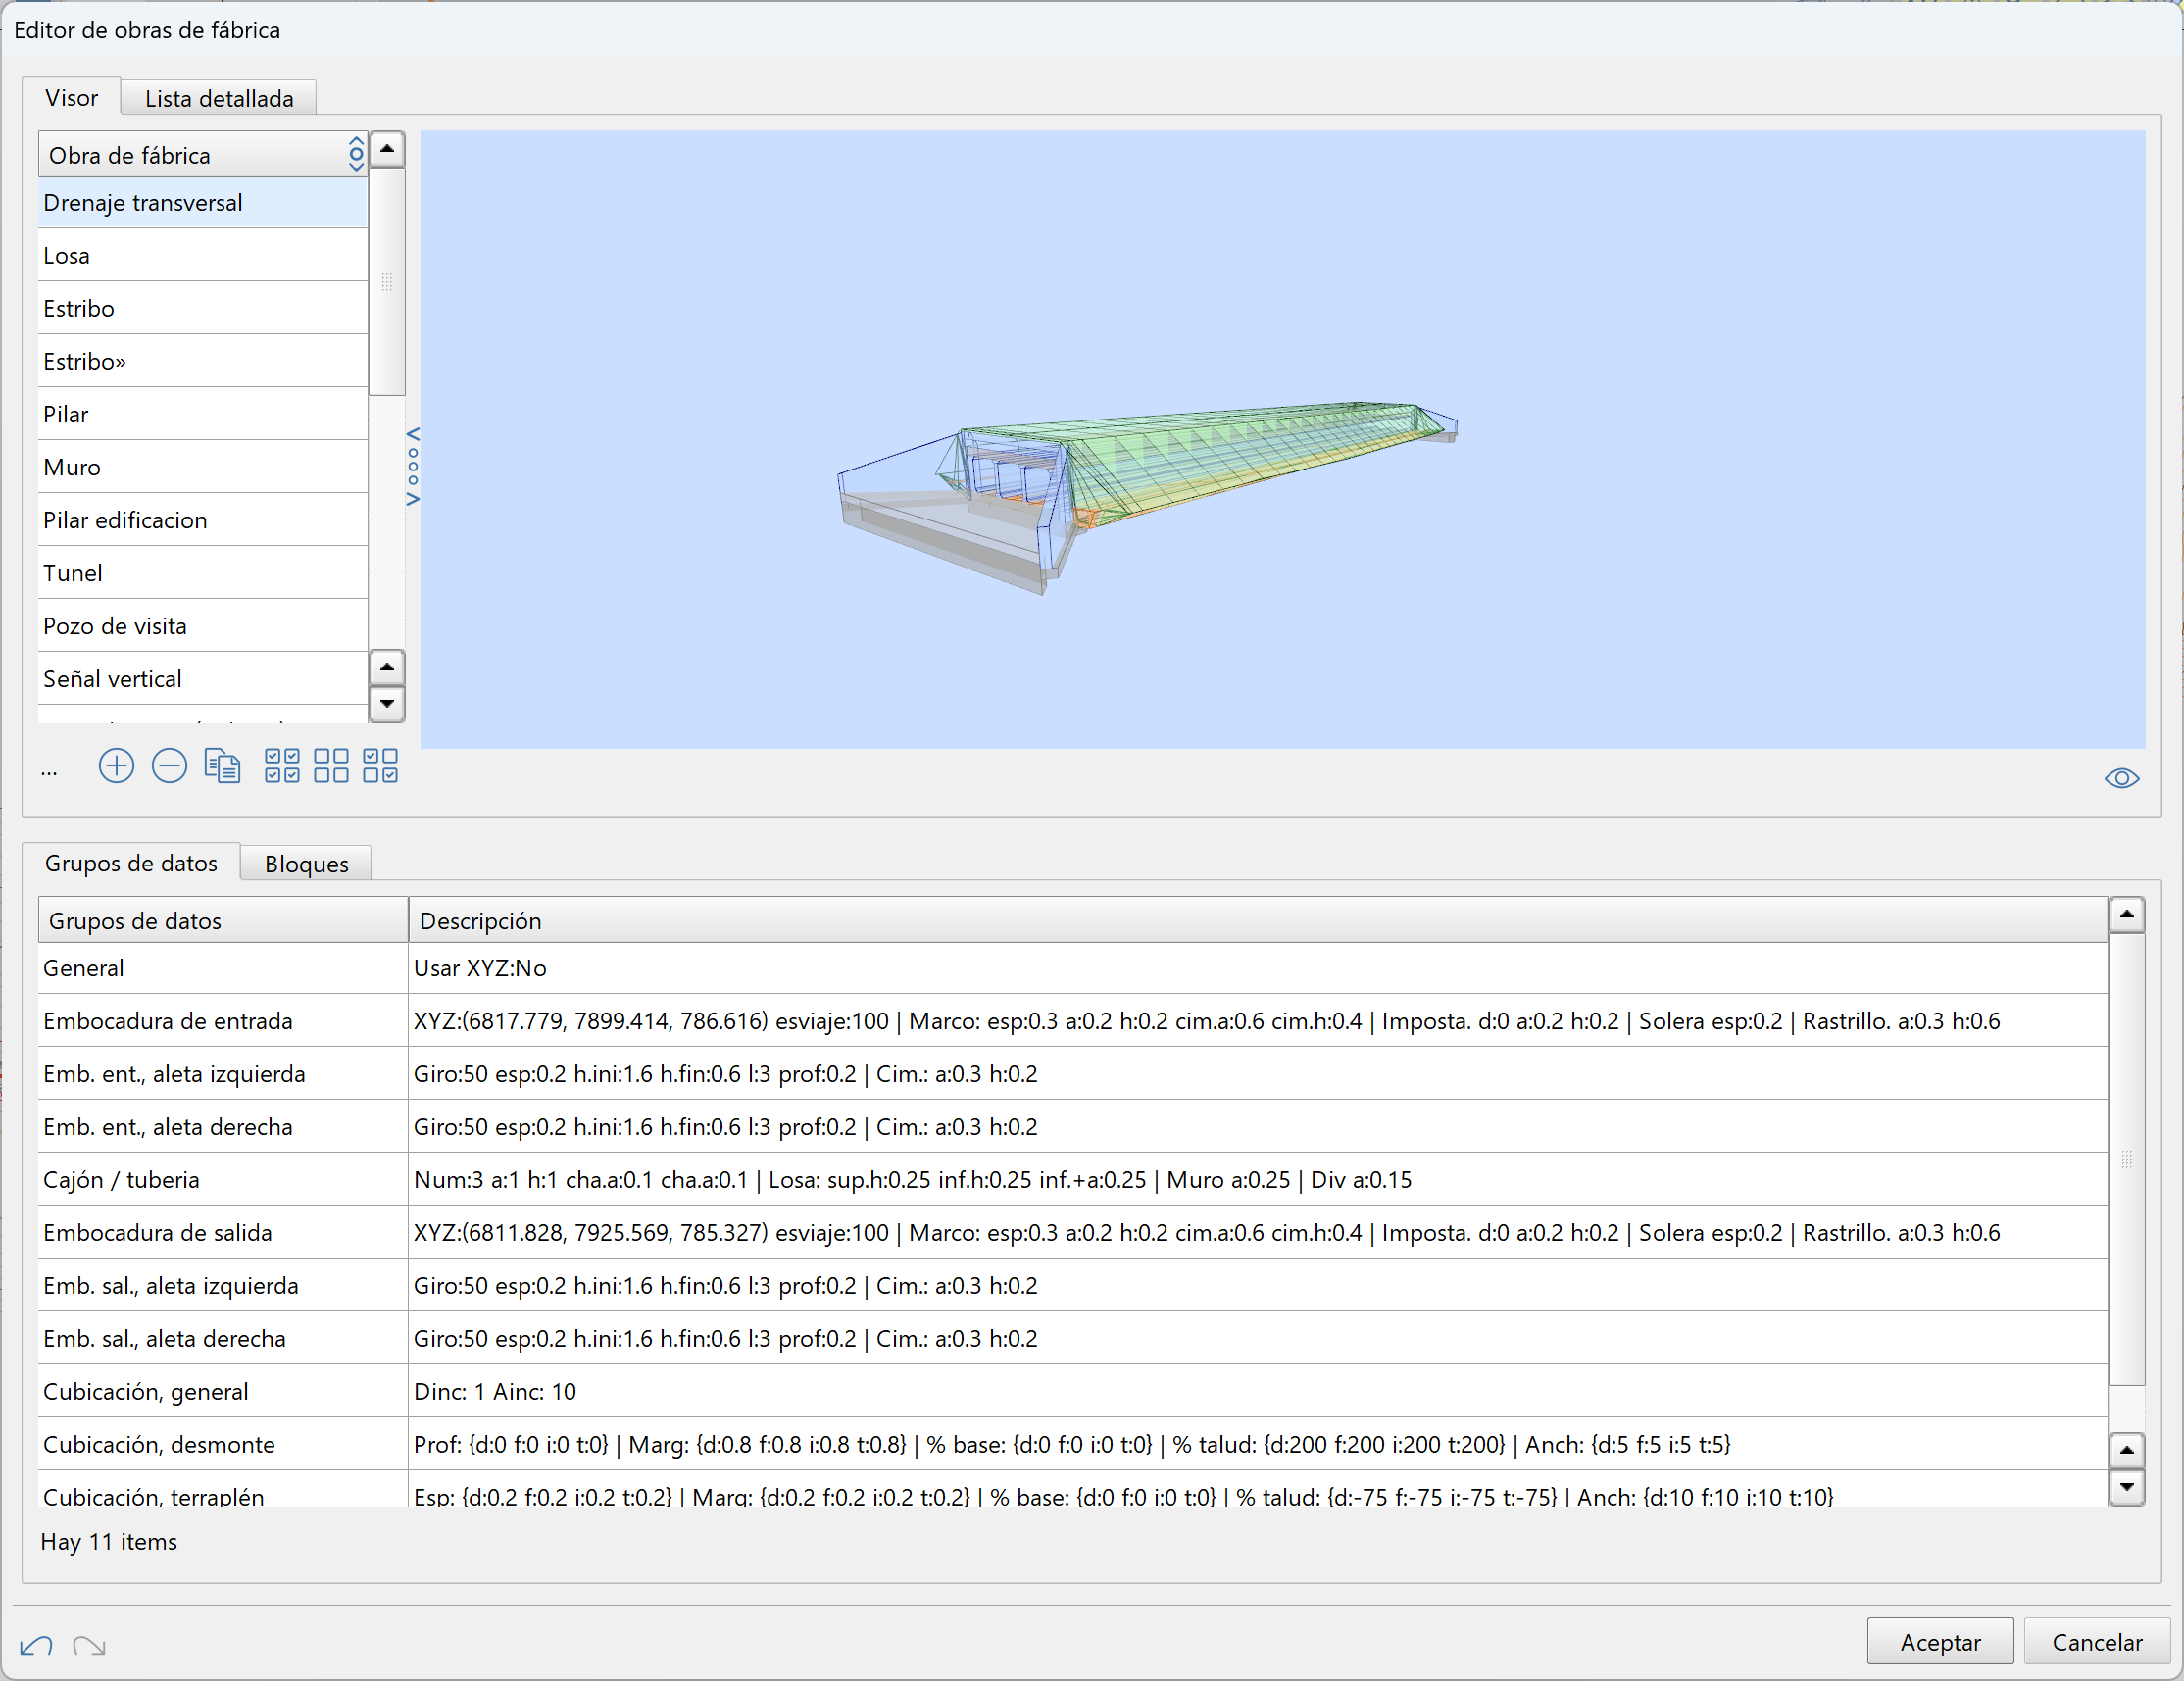Click the redo arrow icon at bottom left
The height and width of the screenshot is (1681, 2184).
(x=89, y=1645)
